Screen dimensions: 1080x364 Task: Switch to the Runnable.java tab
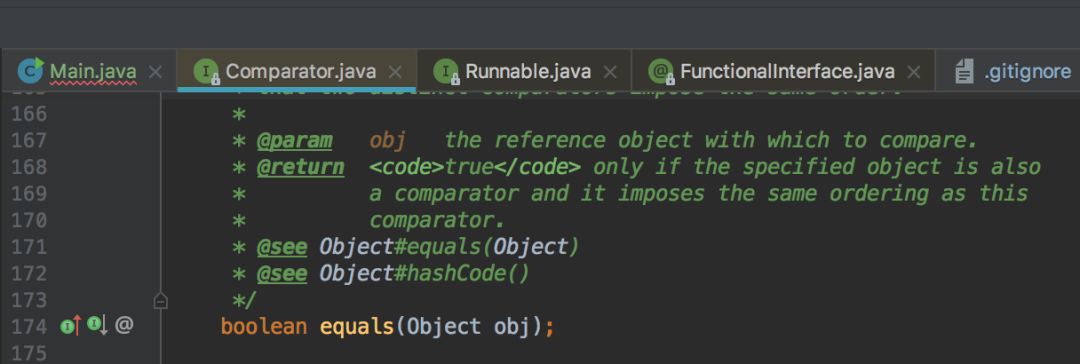click(528, 71)
